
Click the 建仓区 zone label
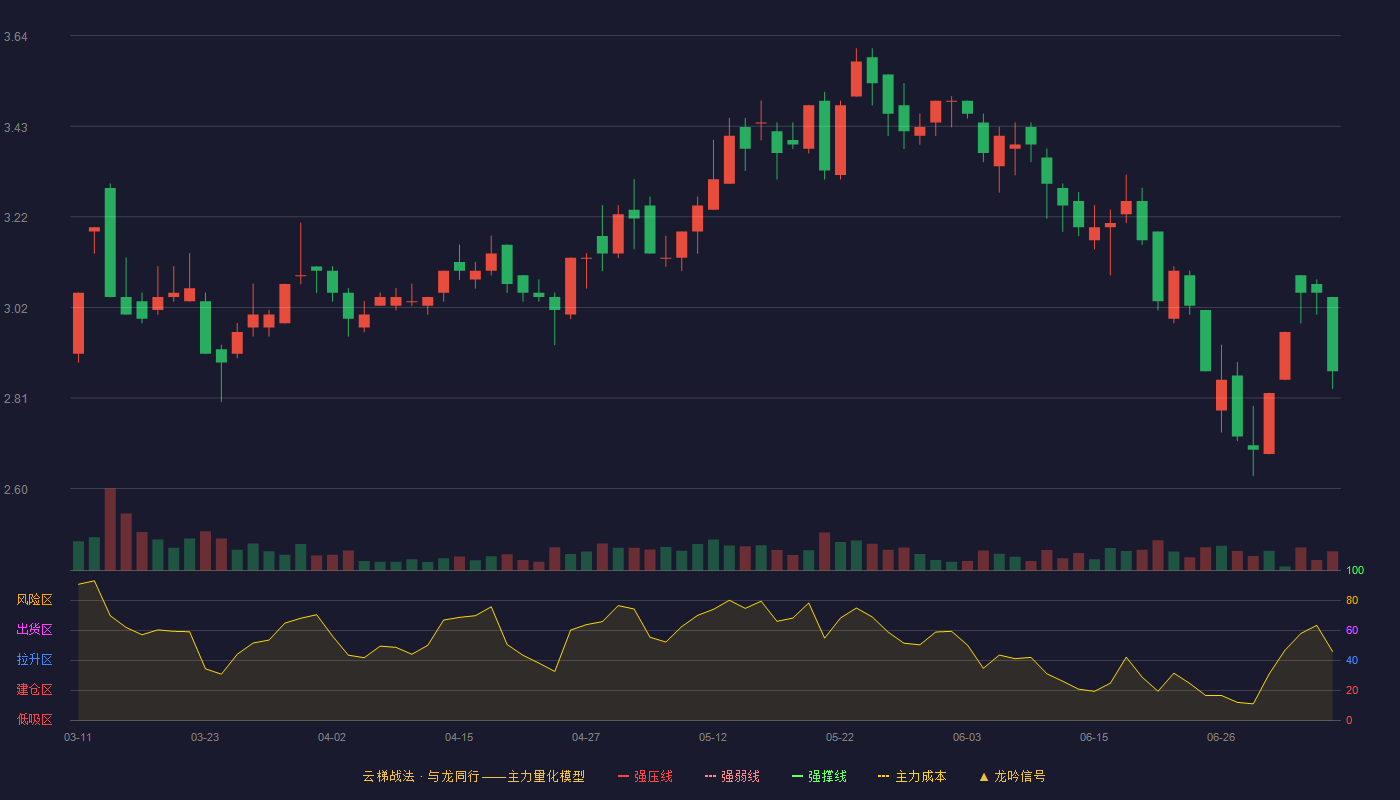coord(34,690)
